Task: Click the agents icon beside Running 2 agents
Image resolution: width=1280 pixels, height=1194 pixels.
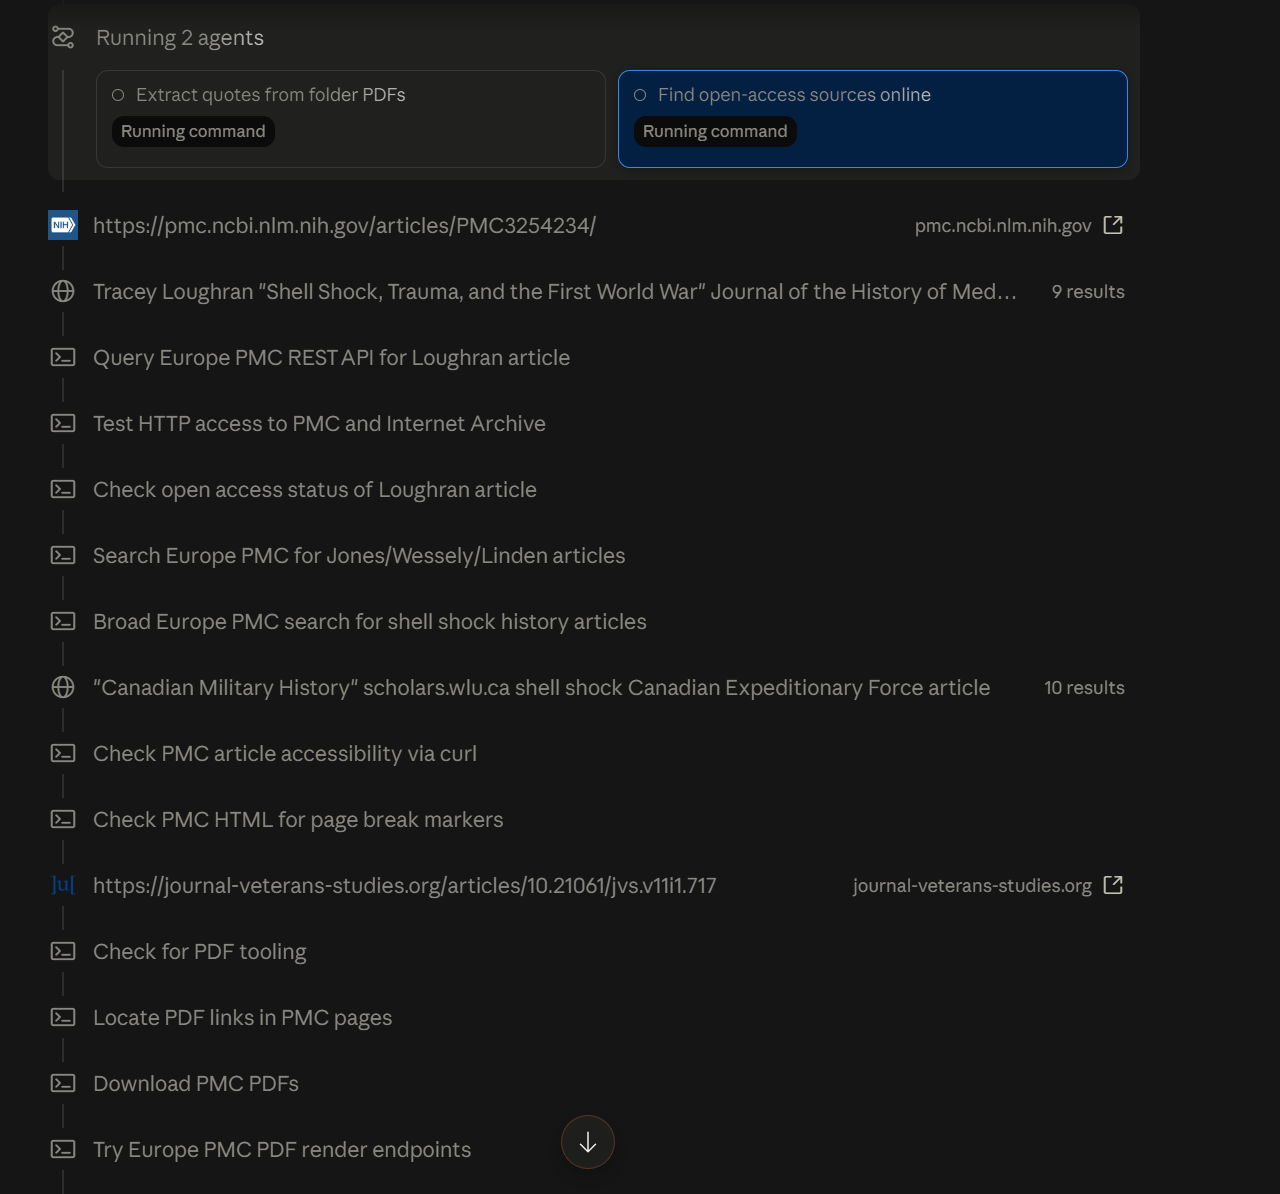Action: (x=63, y=38)
